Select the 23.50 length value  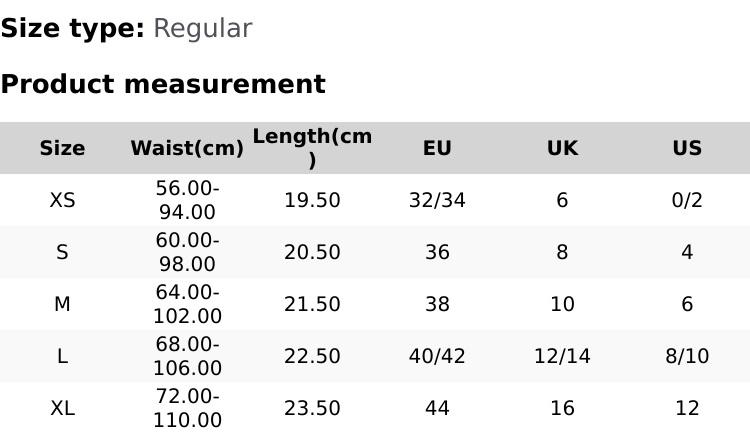[312, 408]
